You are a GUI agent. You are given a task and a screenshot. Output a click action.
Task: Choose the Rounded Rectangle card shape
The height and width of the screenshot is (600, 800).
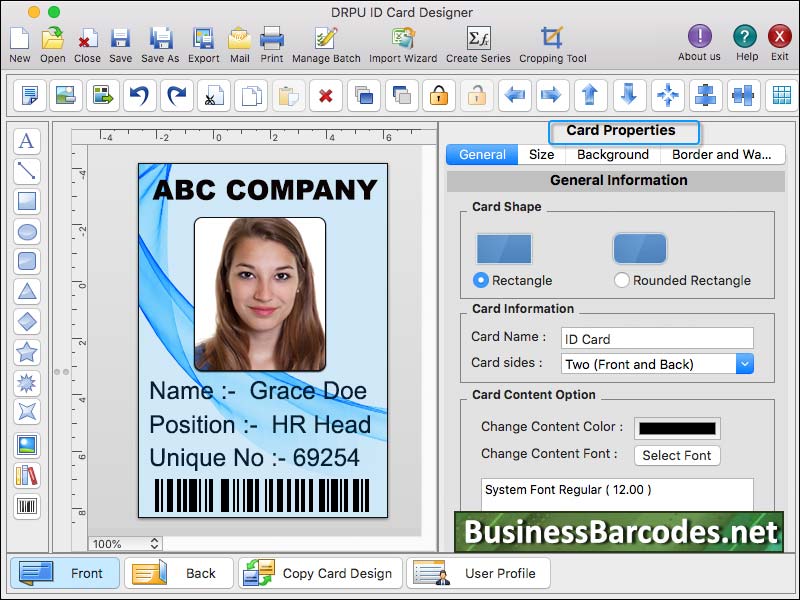point(622,280)
